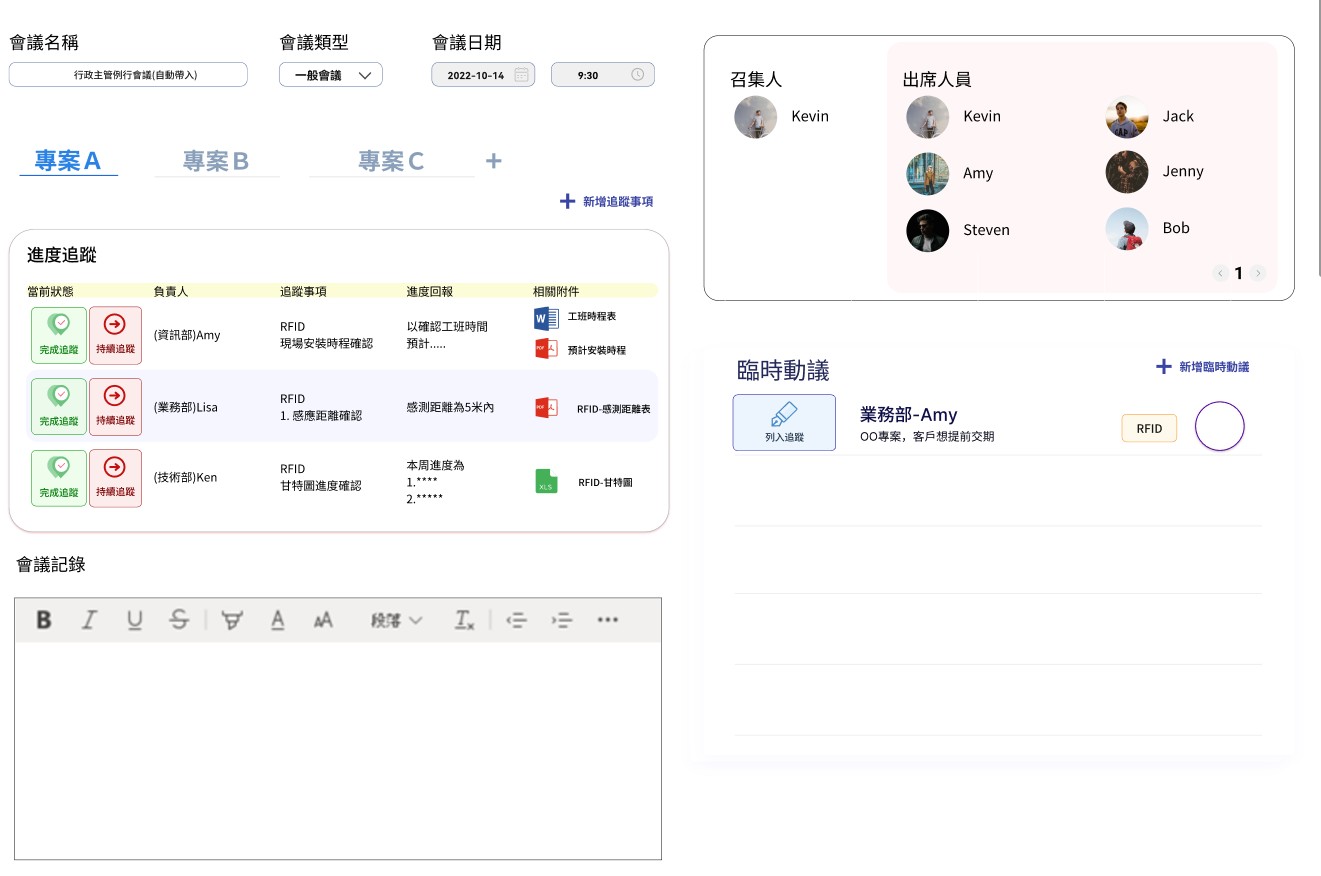The height and width of the screenshot is (876, 1321).
Task: Select attendee Jenny's avatar
Action: click(1127, 172)
